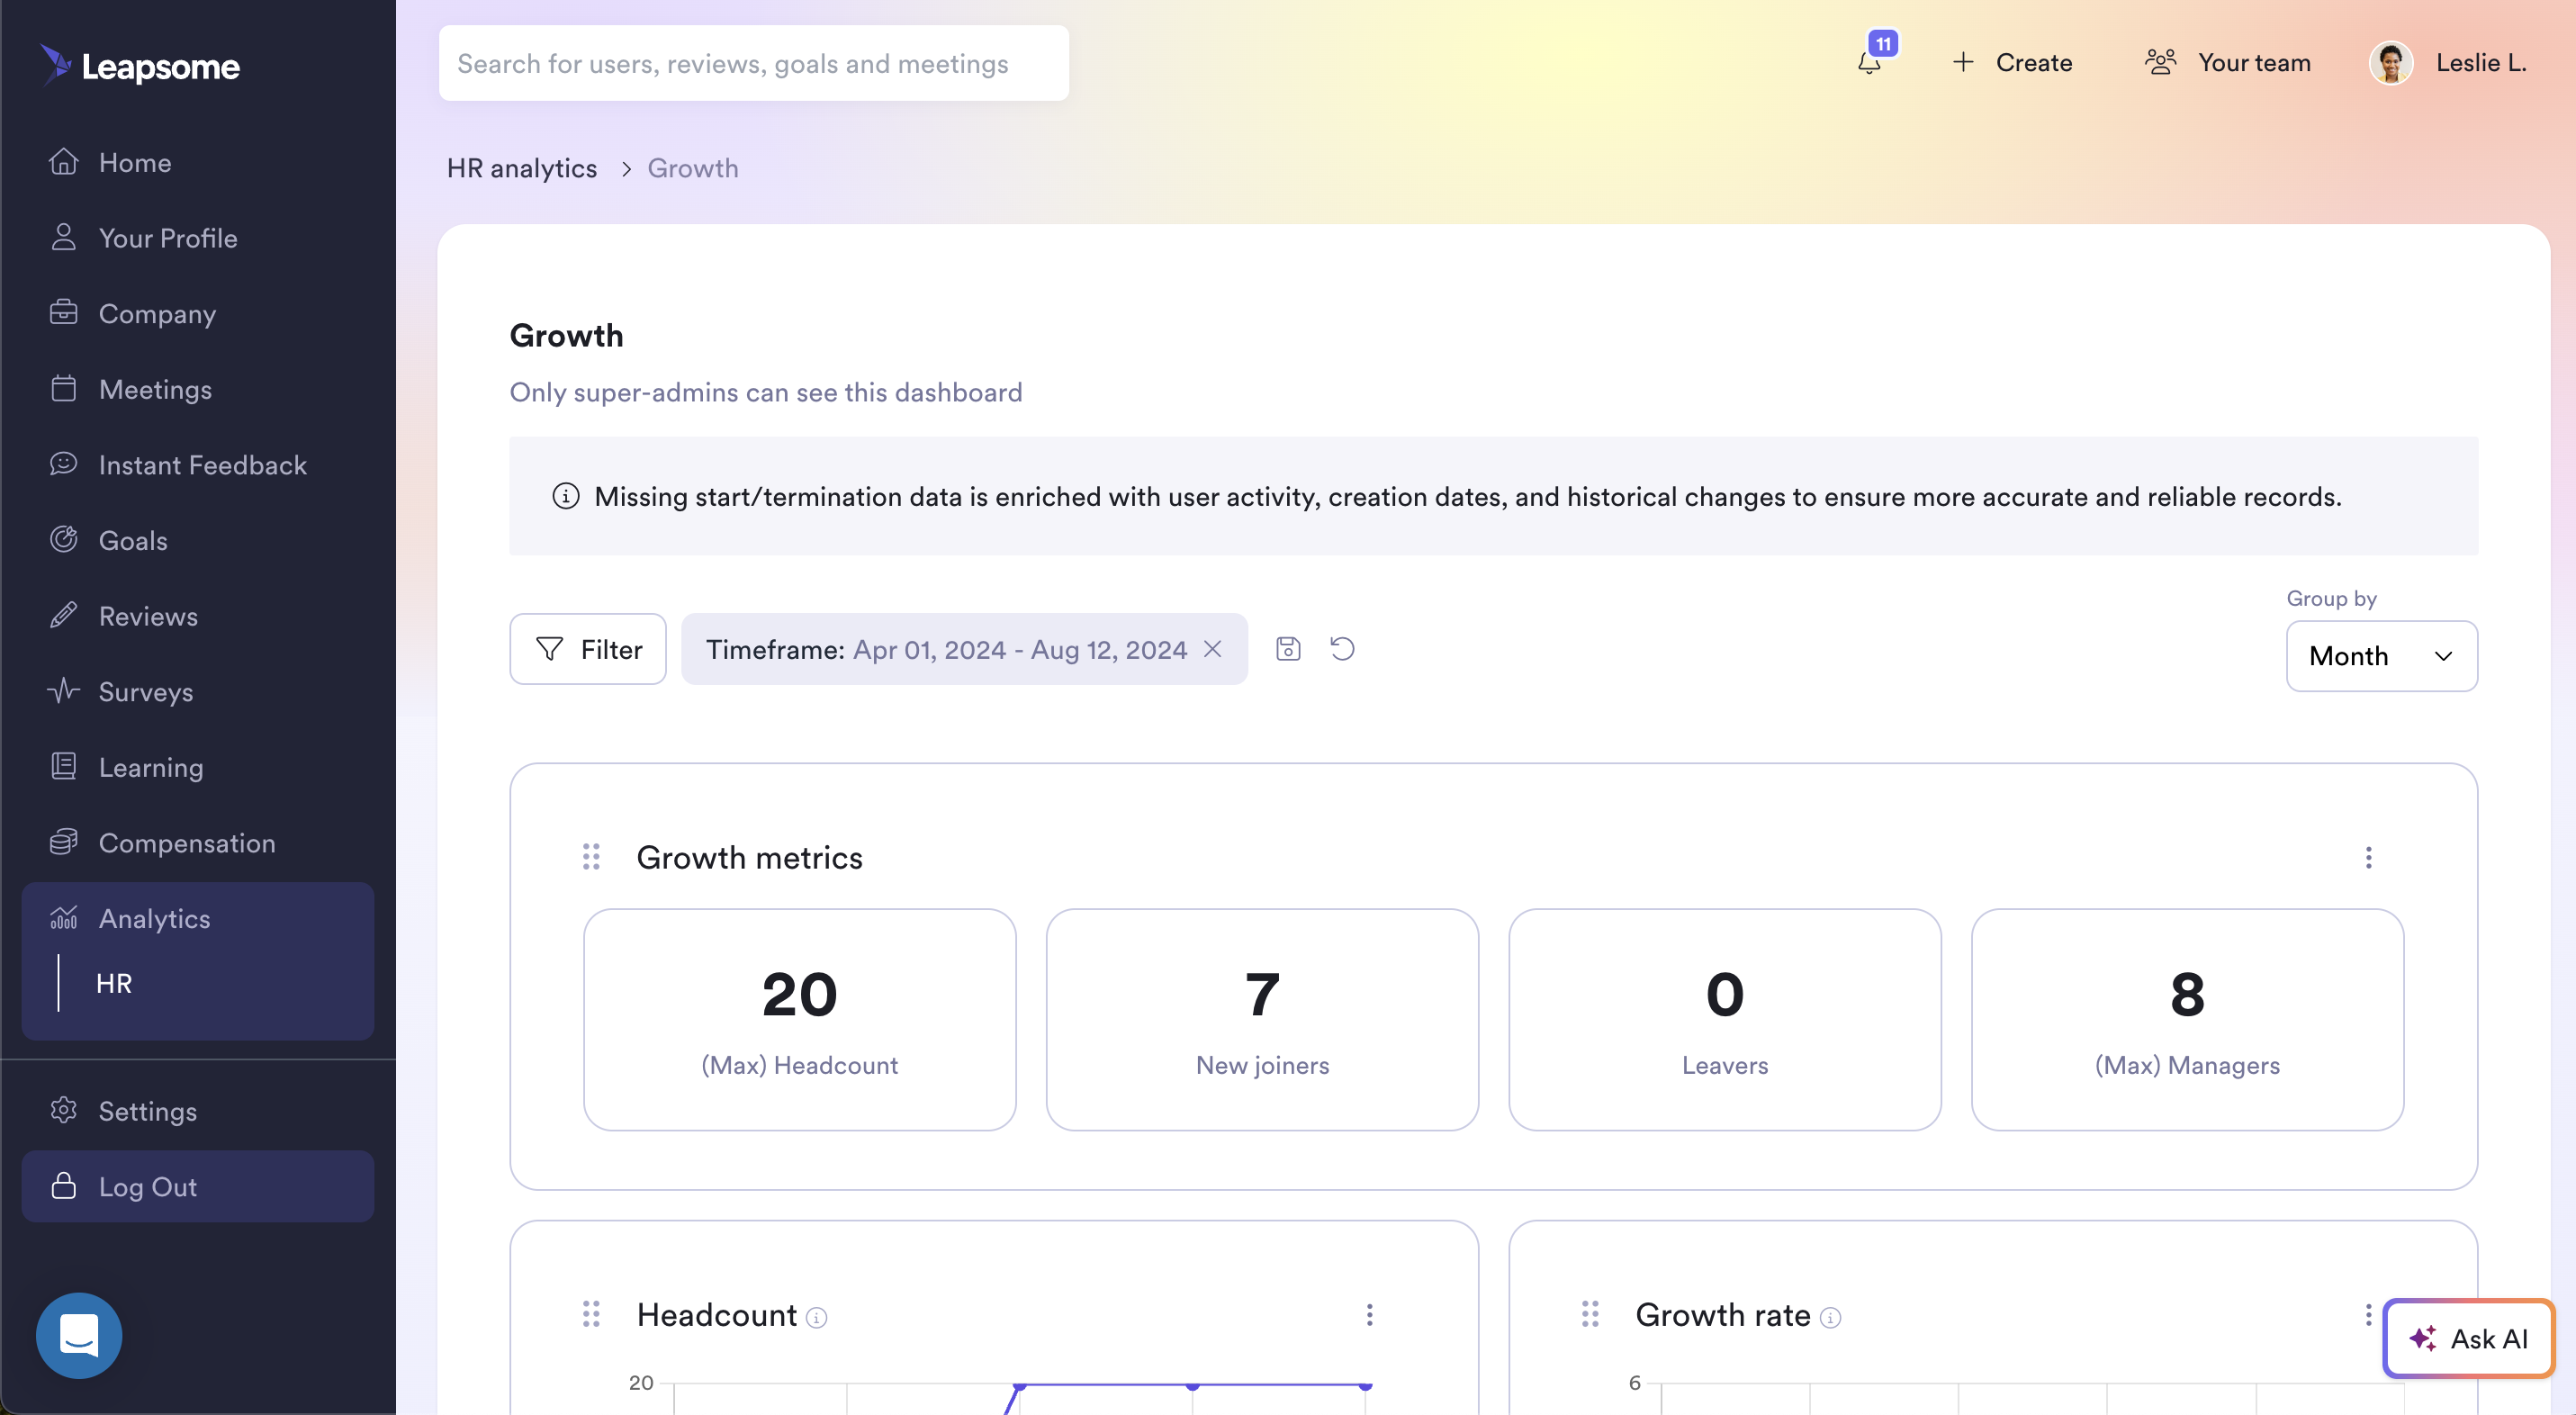Screen dimensions: 2576x1415
Task: Select the HR sub-item under Analytics
Action: pos(114,983)
